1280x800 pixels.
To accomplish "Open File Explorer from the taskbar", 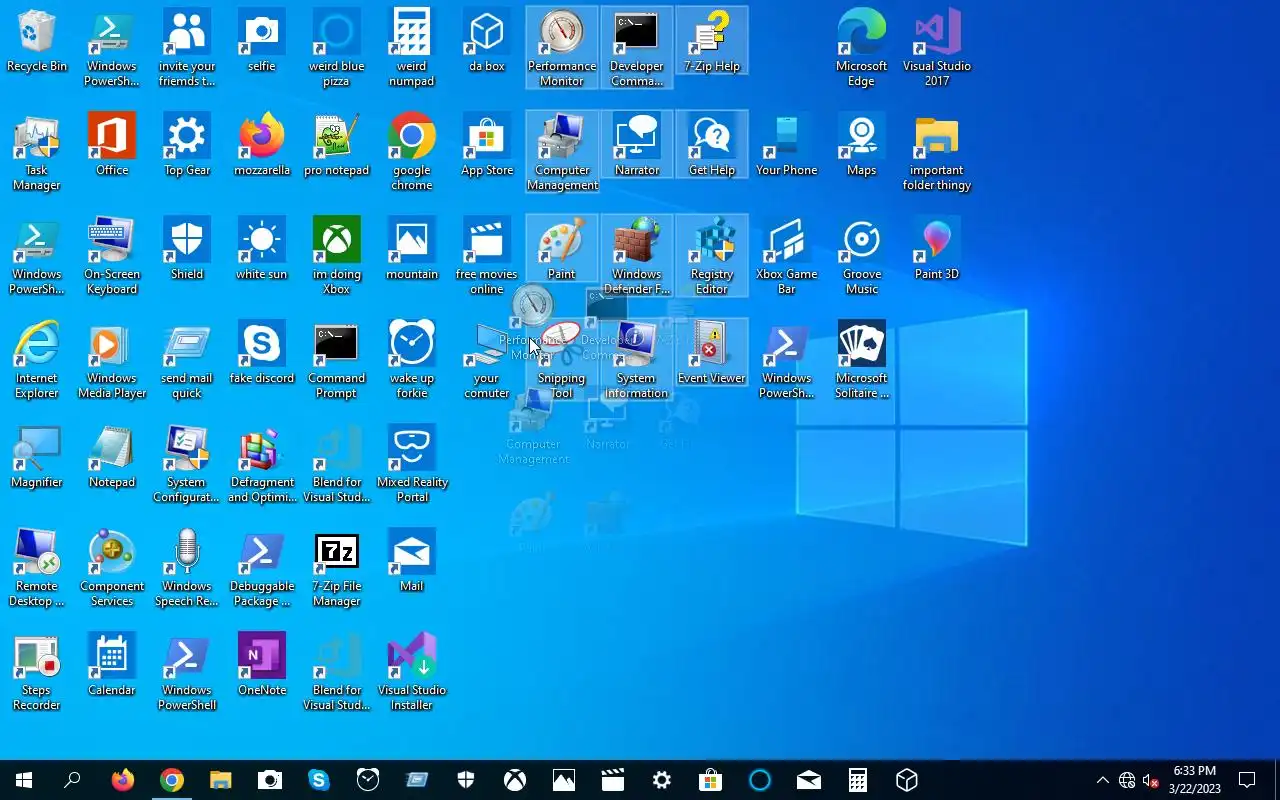I will click(x=220, y=780).
